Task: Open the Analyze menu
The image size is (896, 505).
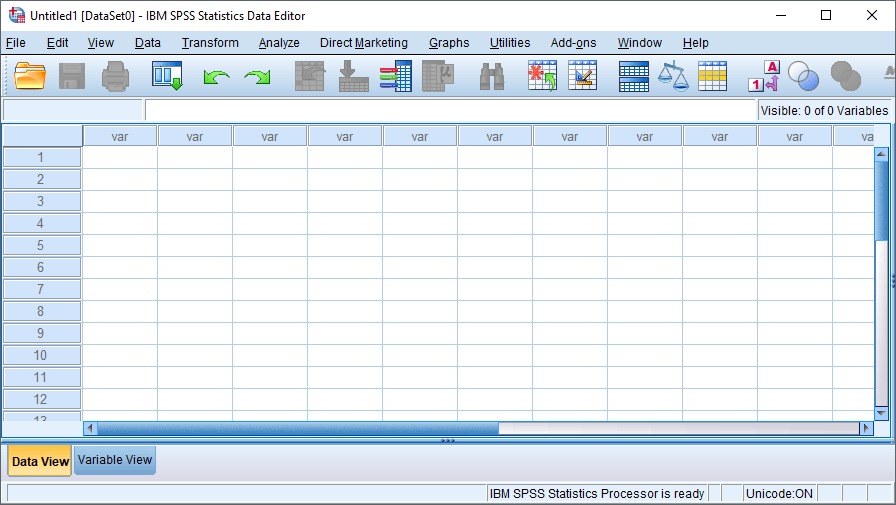Action: pyautogui.click(x=279, y=43)
